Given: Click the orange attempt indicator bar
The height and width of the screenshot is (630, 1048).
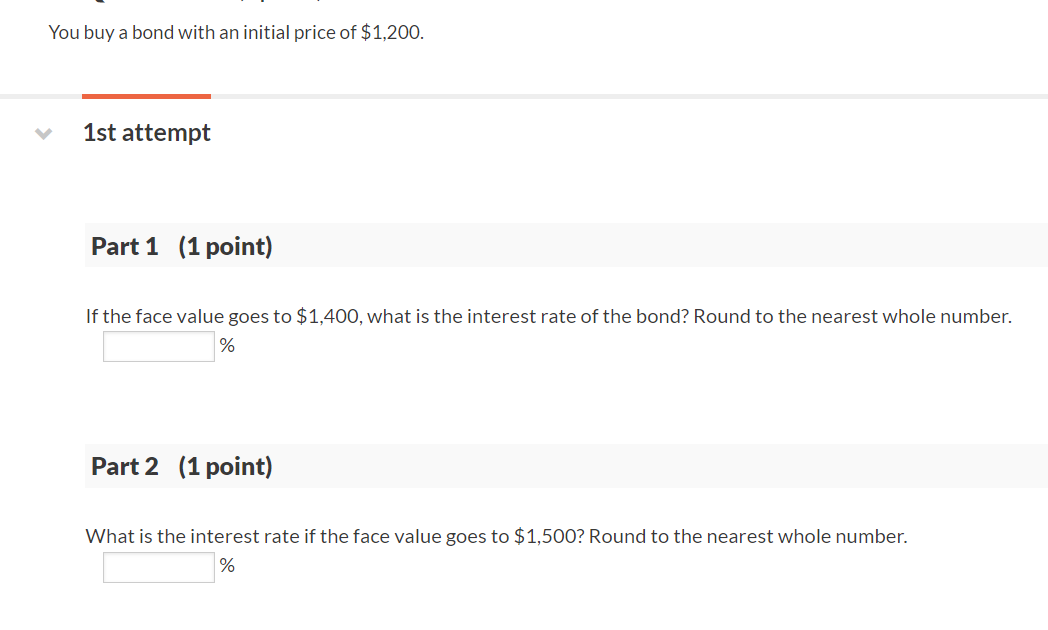Looking at the screenshot, I should [x=146, y=96].
